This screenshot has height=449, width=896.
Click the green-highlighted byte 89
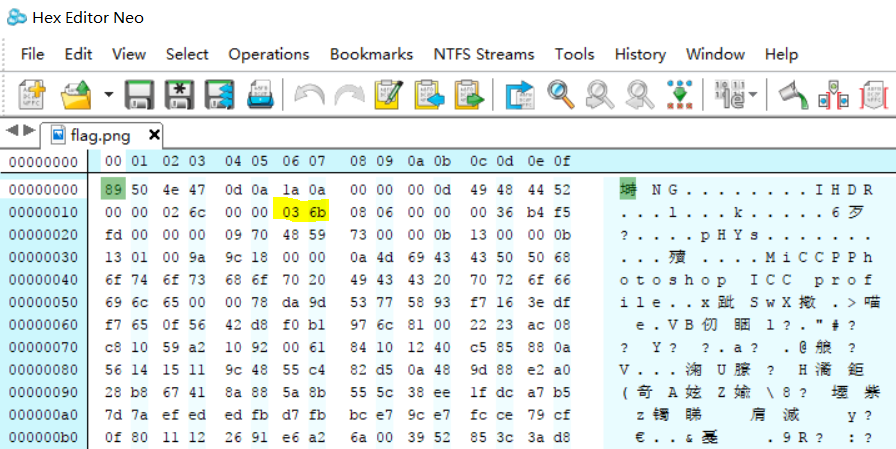coord(113,190)
